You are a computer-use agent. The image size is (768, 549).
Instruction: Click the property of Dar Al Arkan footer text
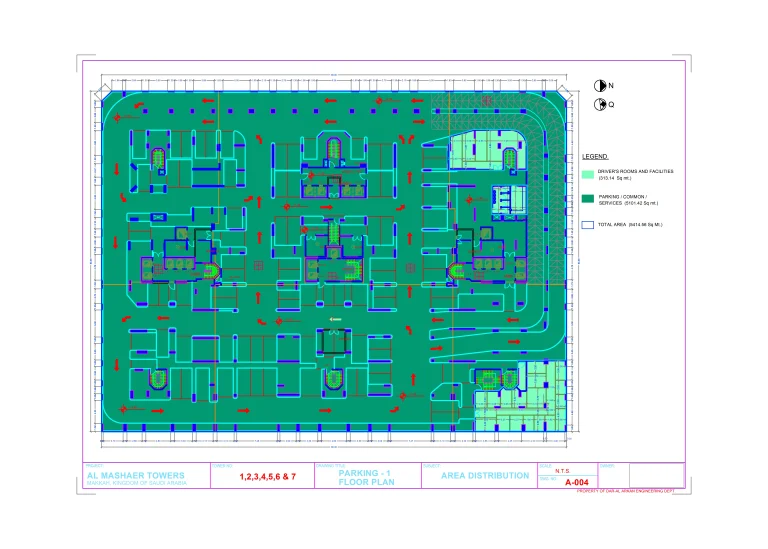(x=626, y=492)
